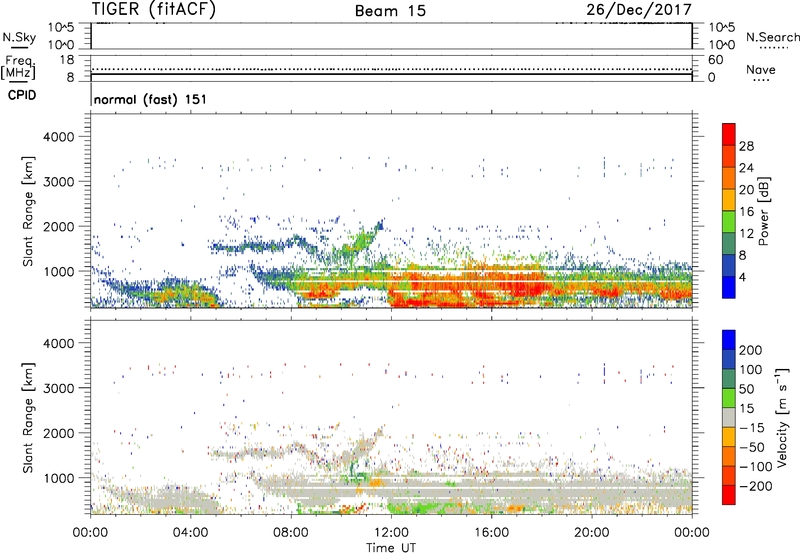Pick the bright blue bottom Power colorbar segment
800x554 pixels.
[729, 287]
